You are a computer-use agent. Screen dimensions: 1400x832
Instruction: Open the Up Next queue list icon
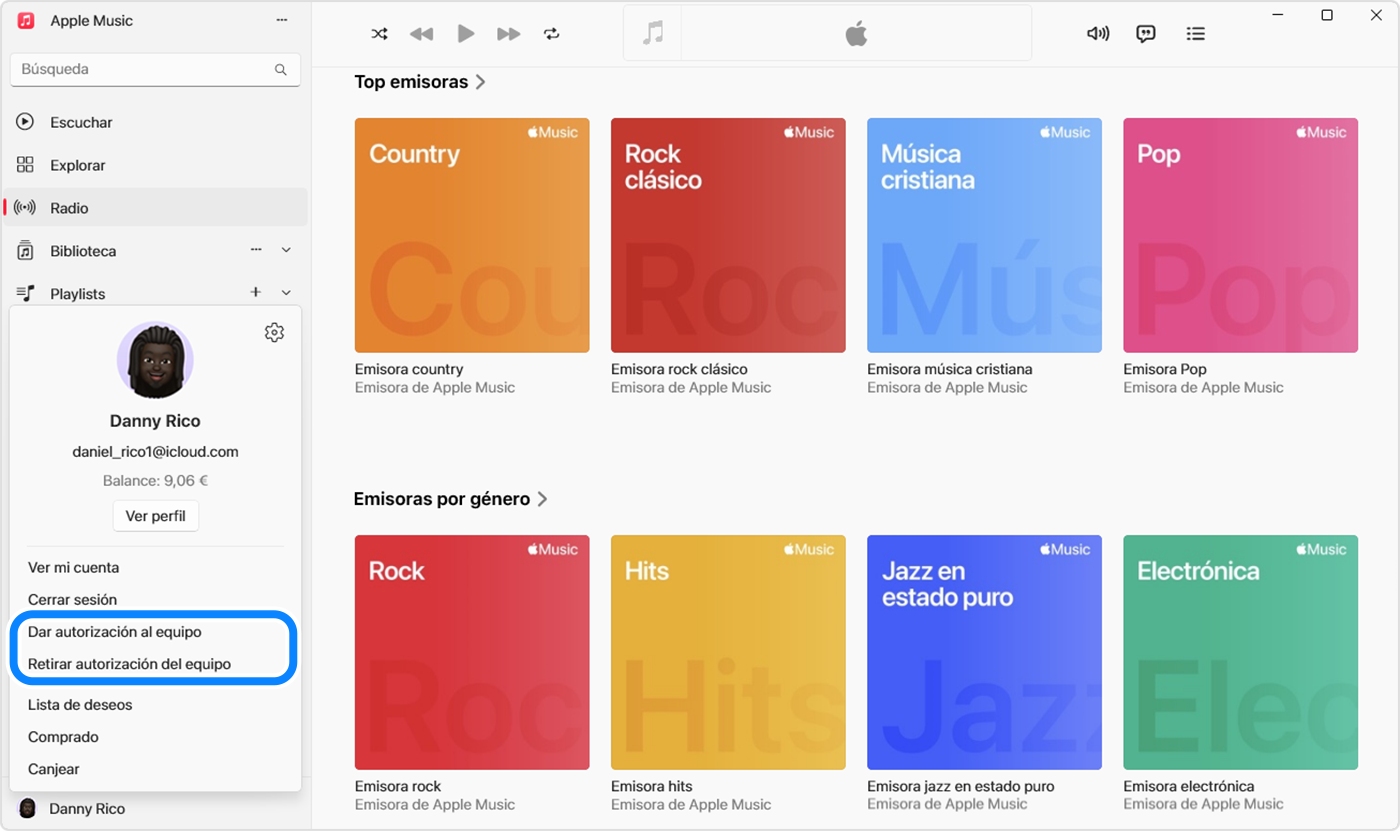[x=1195, y=34]
